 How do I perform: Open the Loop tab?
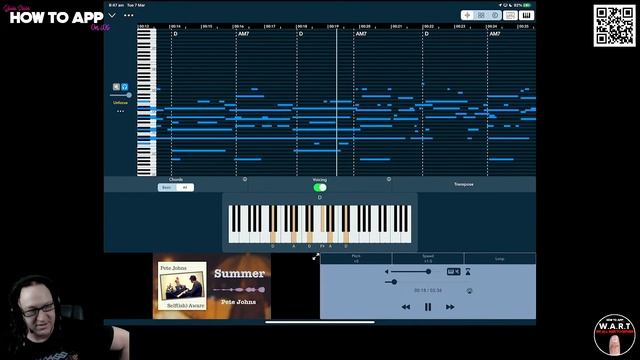pos(500,258)
